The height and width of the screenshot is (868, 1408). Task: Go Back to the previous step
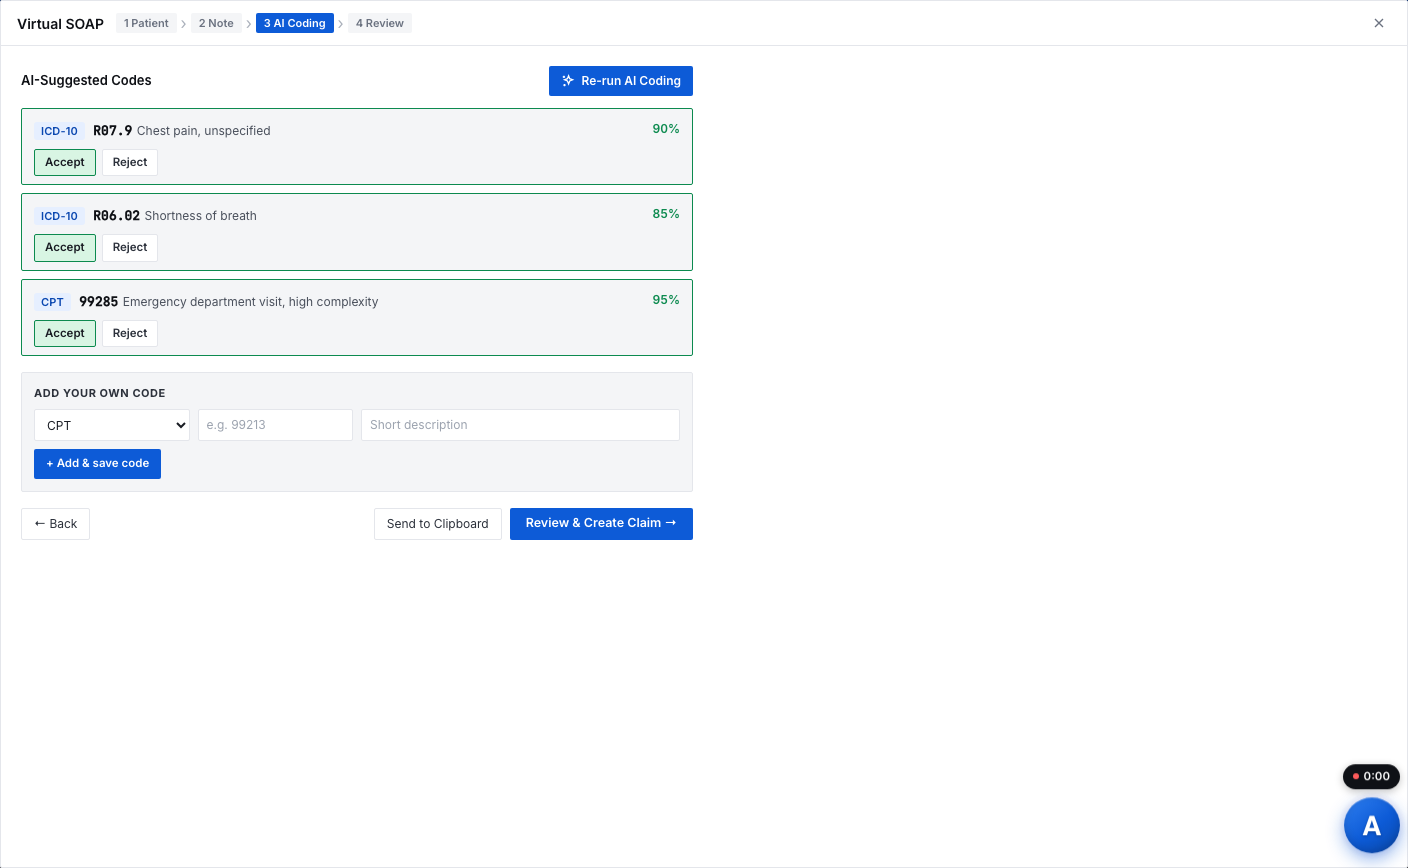click(55, 524)
